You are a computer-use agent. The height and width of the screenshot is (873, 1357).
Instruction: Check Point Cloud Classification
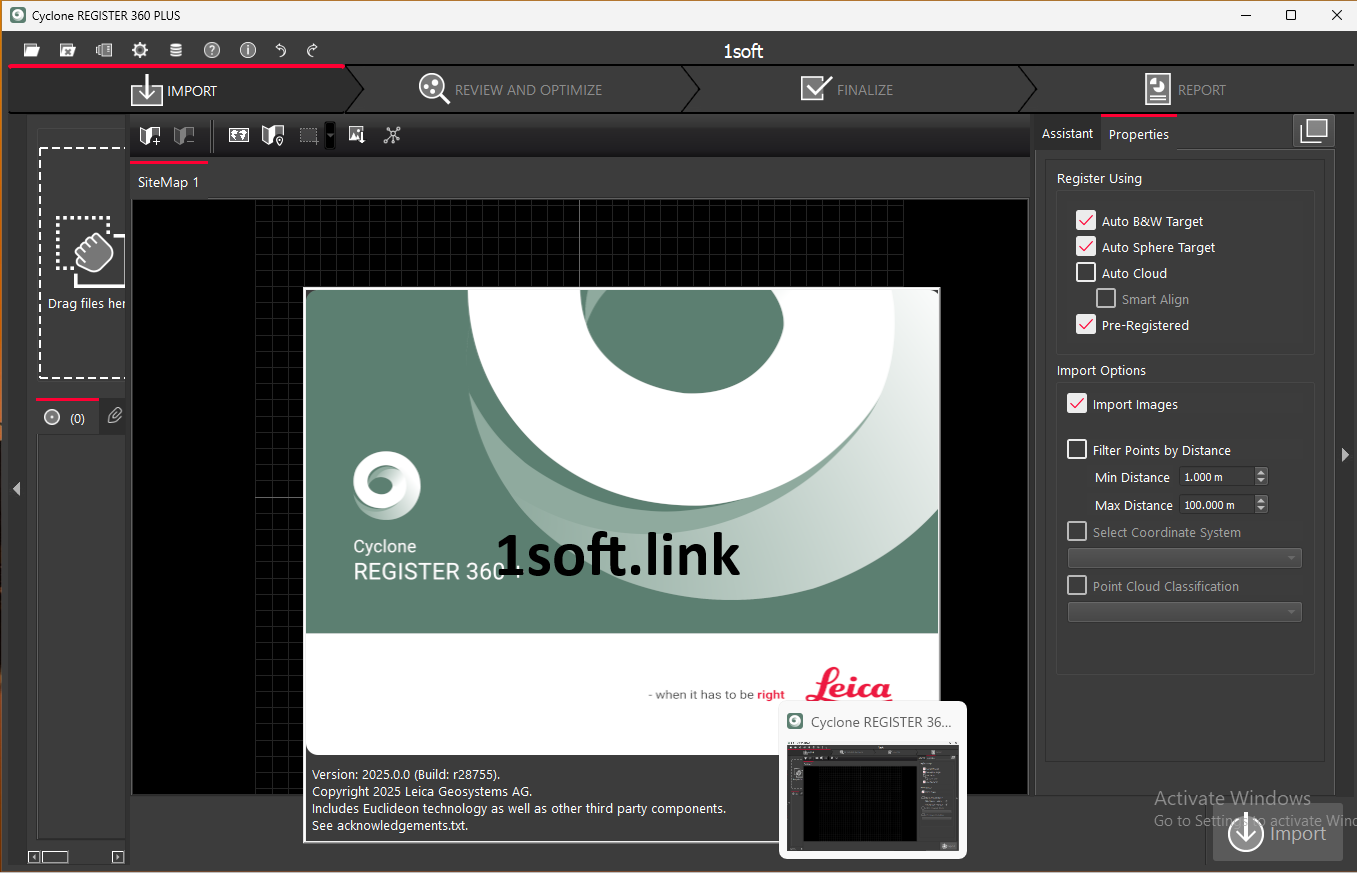[x=1077, y=586]
